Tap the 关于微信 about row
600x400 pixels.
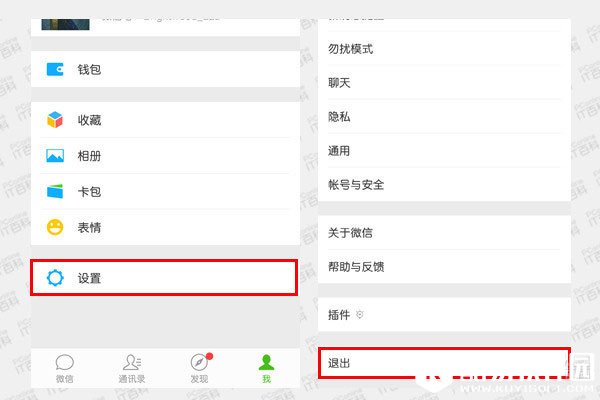click(444, 233)
